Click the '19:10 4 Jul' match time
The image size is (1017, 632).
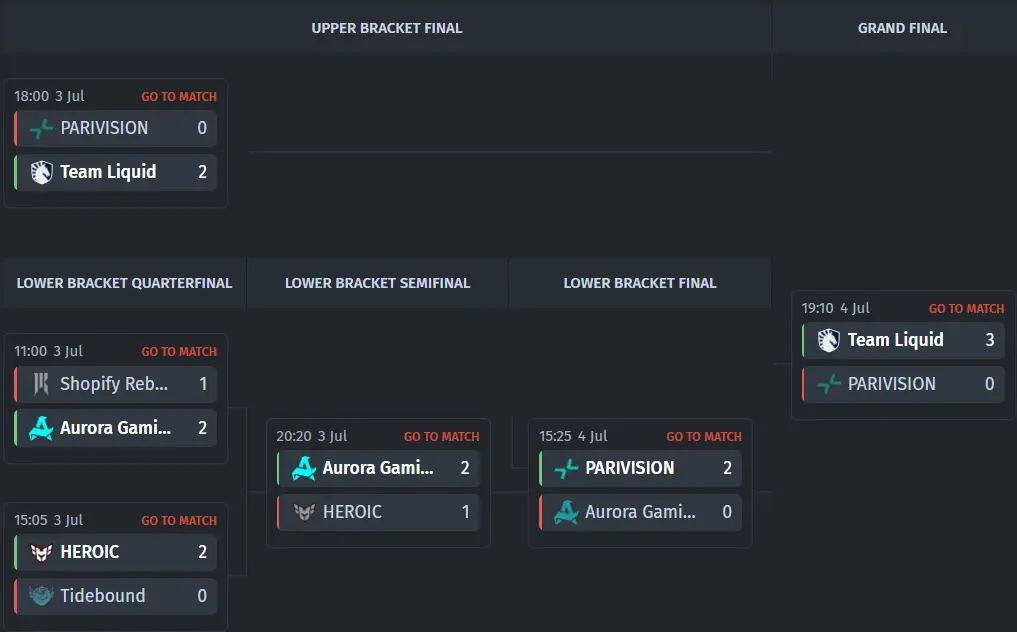tap(835, 309)
